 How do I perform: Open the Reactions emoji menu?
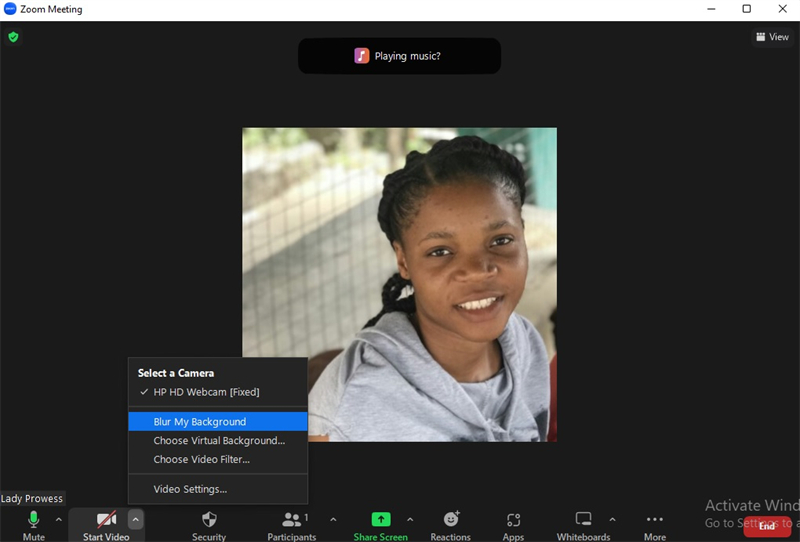450,520
